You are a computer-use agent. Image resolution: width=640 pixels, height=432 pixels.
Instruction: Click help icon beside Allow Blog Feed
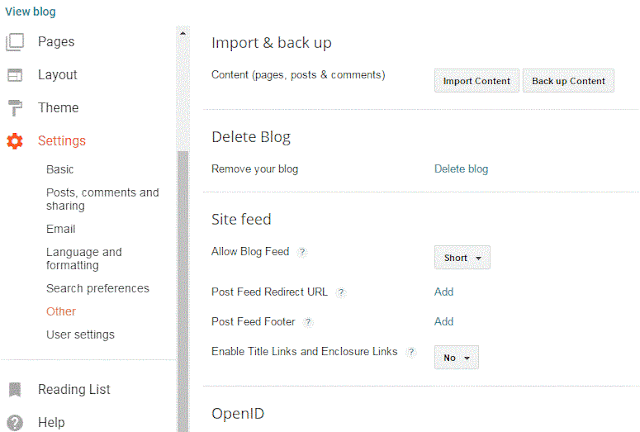tap(302, 252)
